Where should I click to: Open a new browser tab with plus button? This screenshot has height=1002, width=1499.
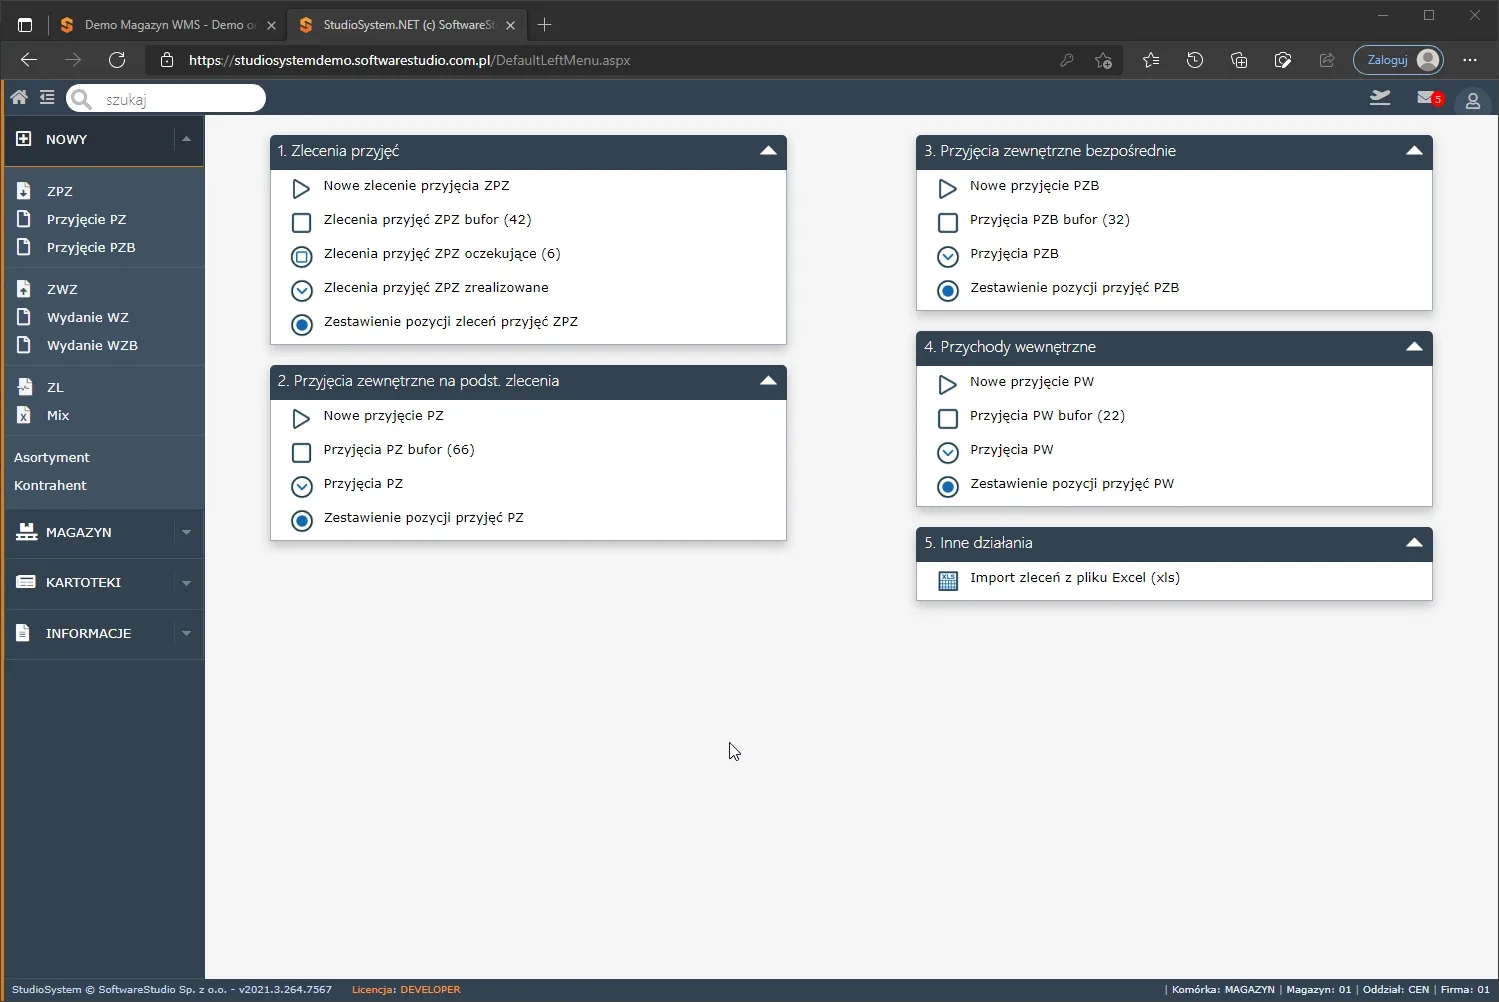click(x=544, y=24)
